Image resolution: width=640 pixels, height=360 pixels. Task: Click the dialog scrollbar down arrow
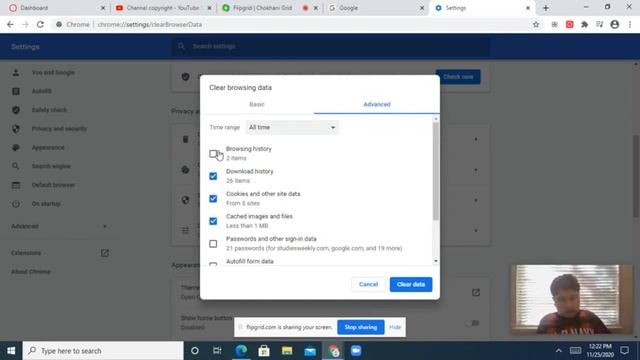pos(436,261)
